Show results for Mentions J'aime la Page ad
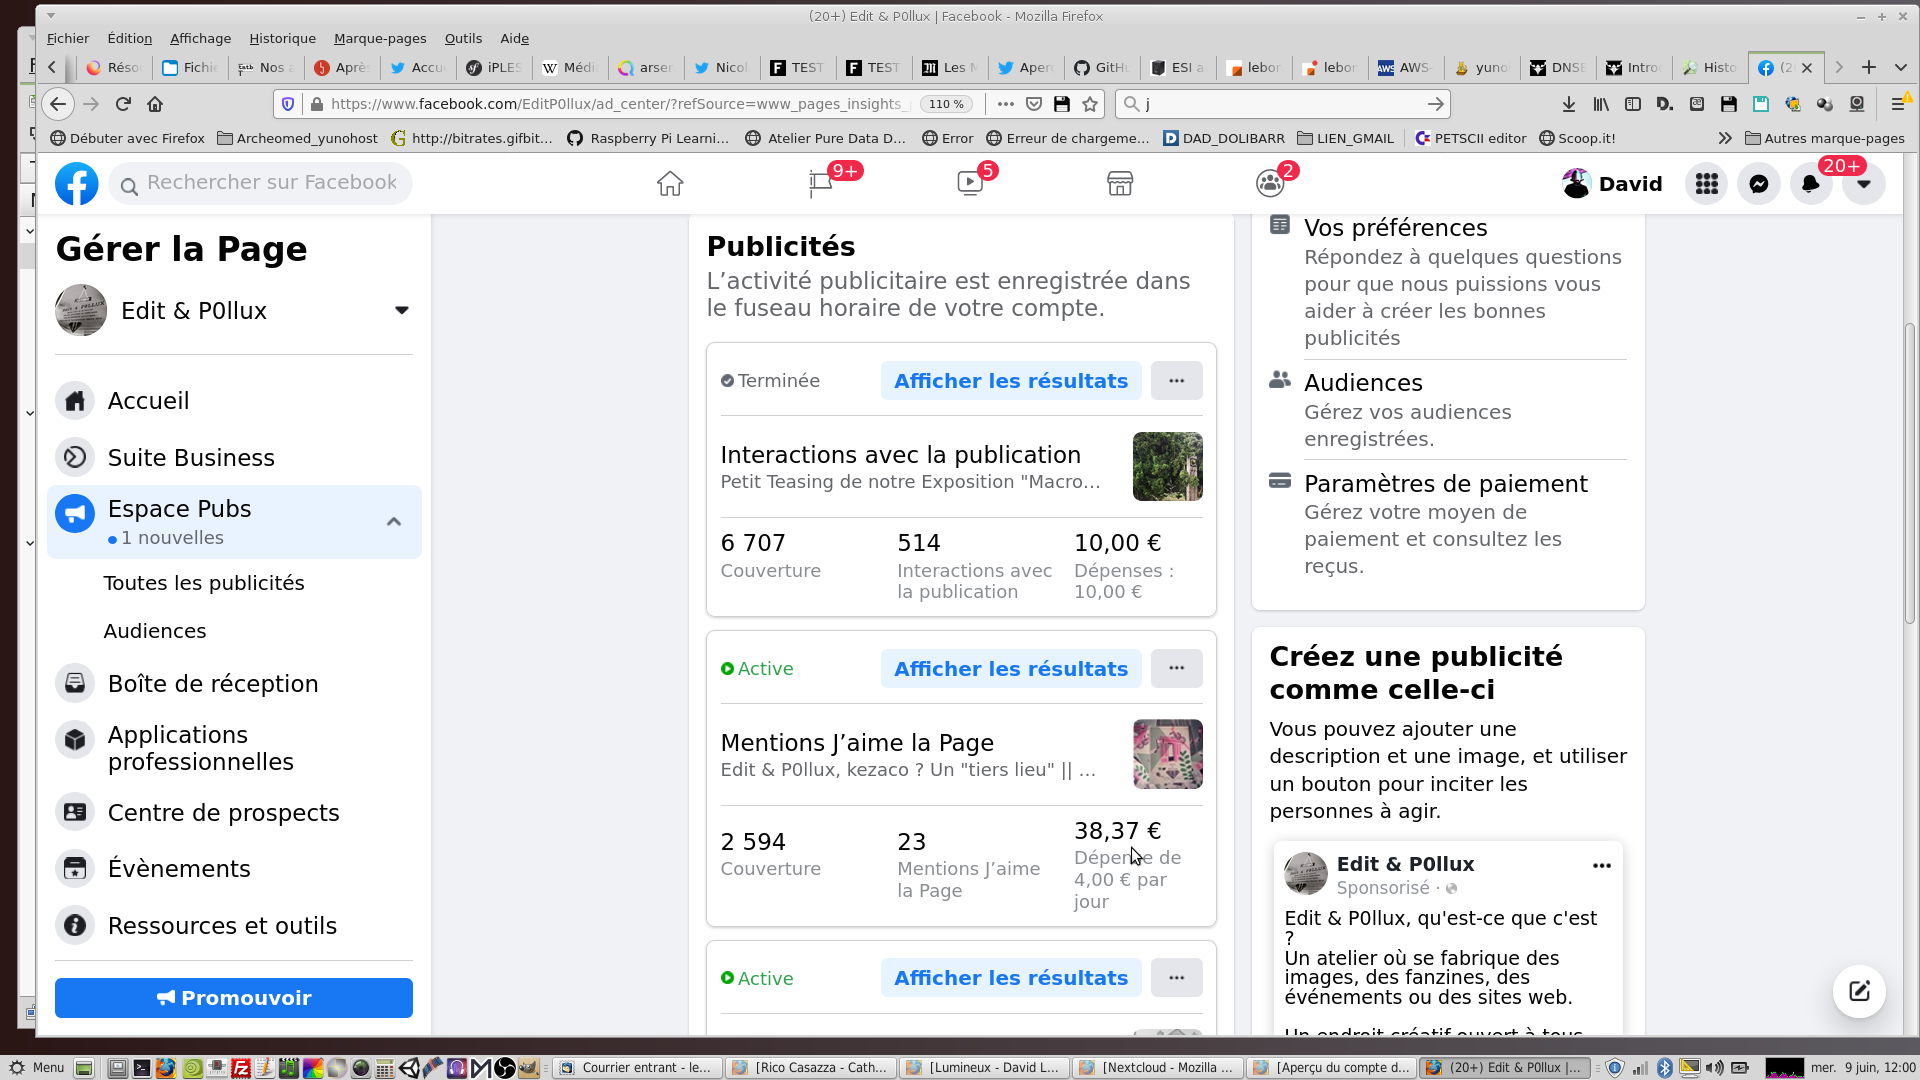The height and width of the screenshot is (1080, 1920). [x=1010, y=669]
